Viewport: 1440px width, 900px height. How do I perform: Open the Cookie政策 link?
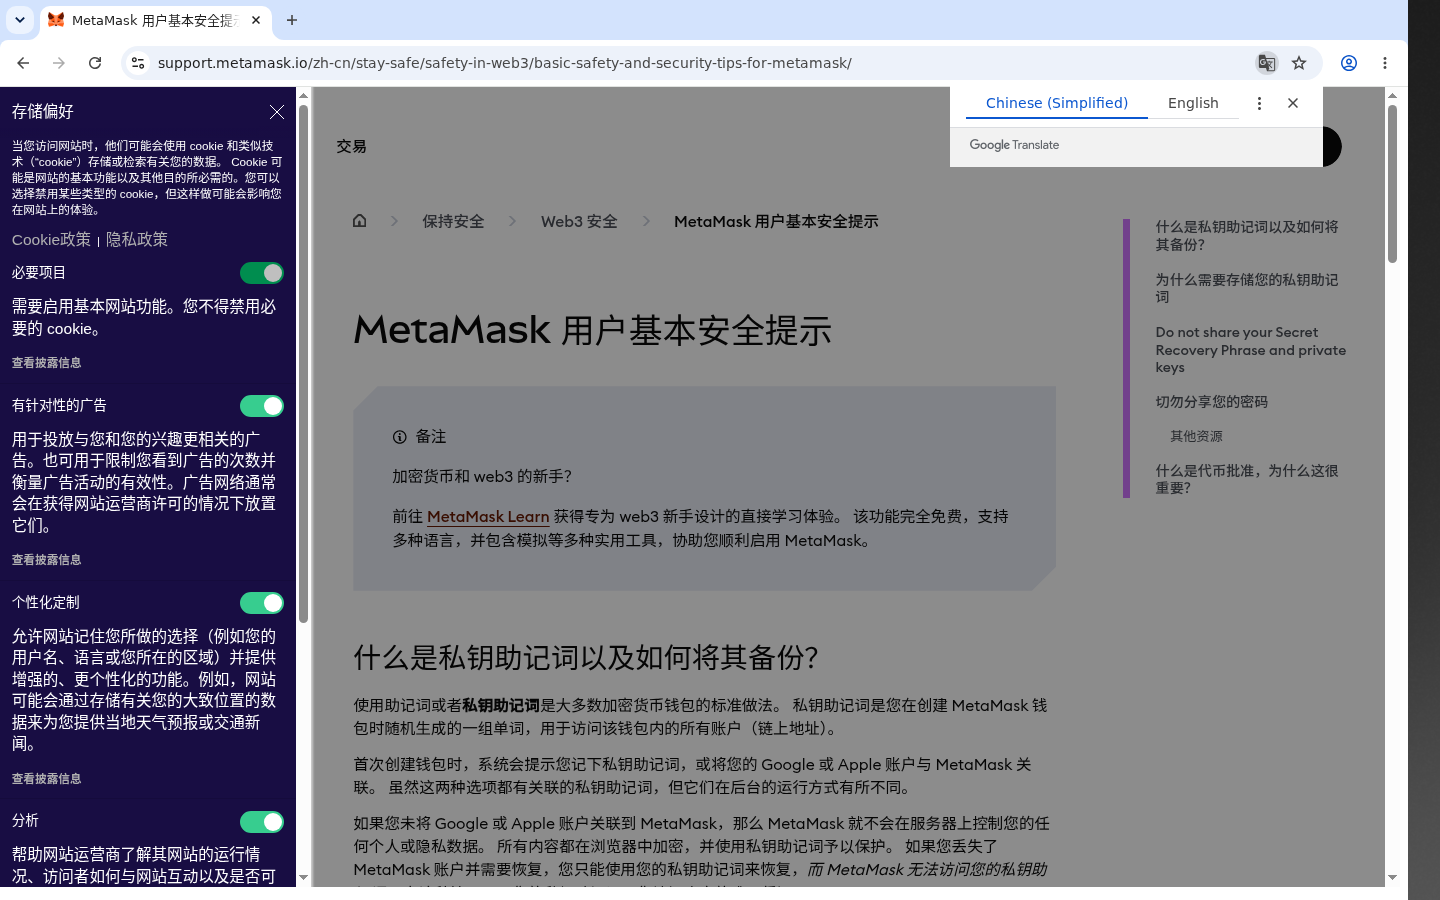(51, 240)
